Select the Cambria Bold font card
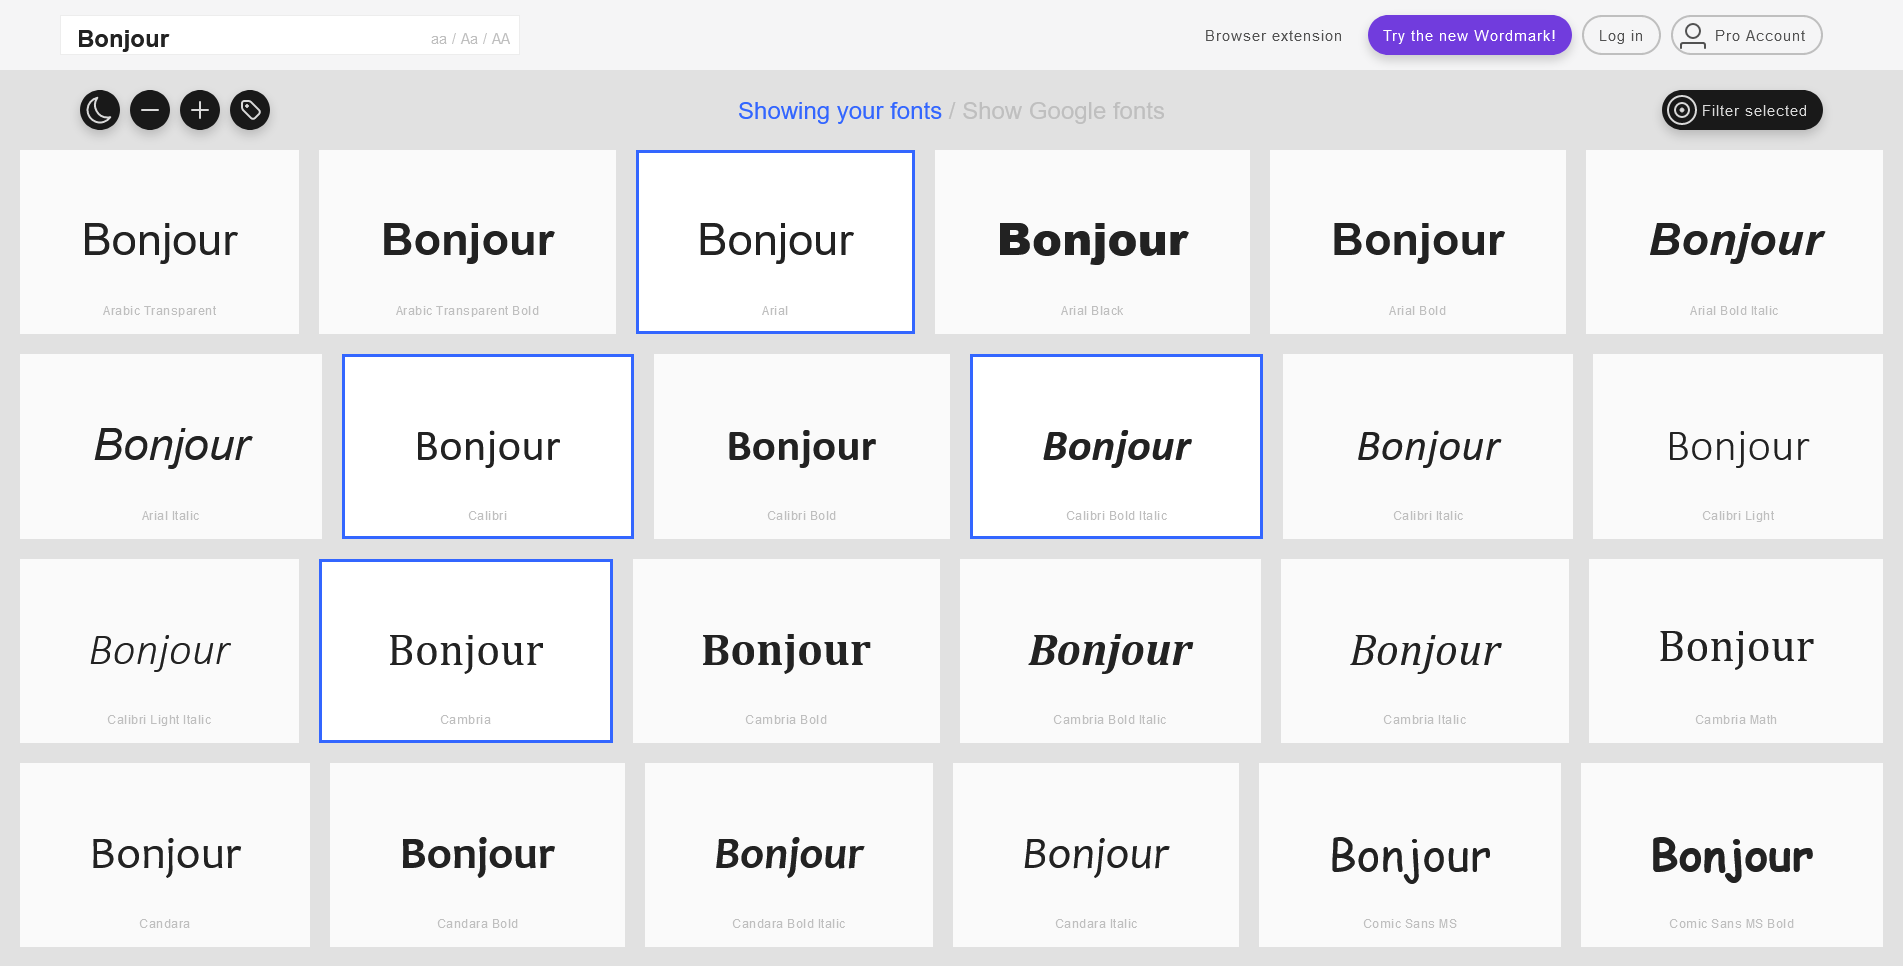The width and height of the screenshot is (1903, 966). pyautogui.click(x=786, y=651)
